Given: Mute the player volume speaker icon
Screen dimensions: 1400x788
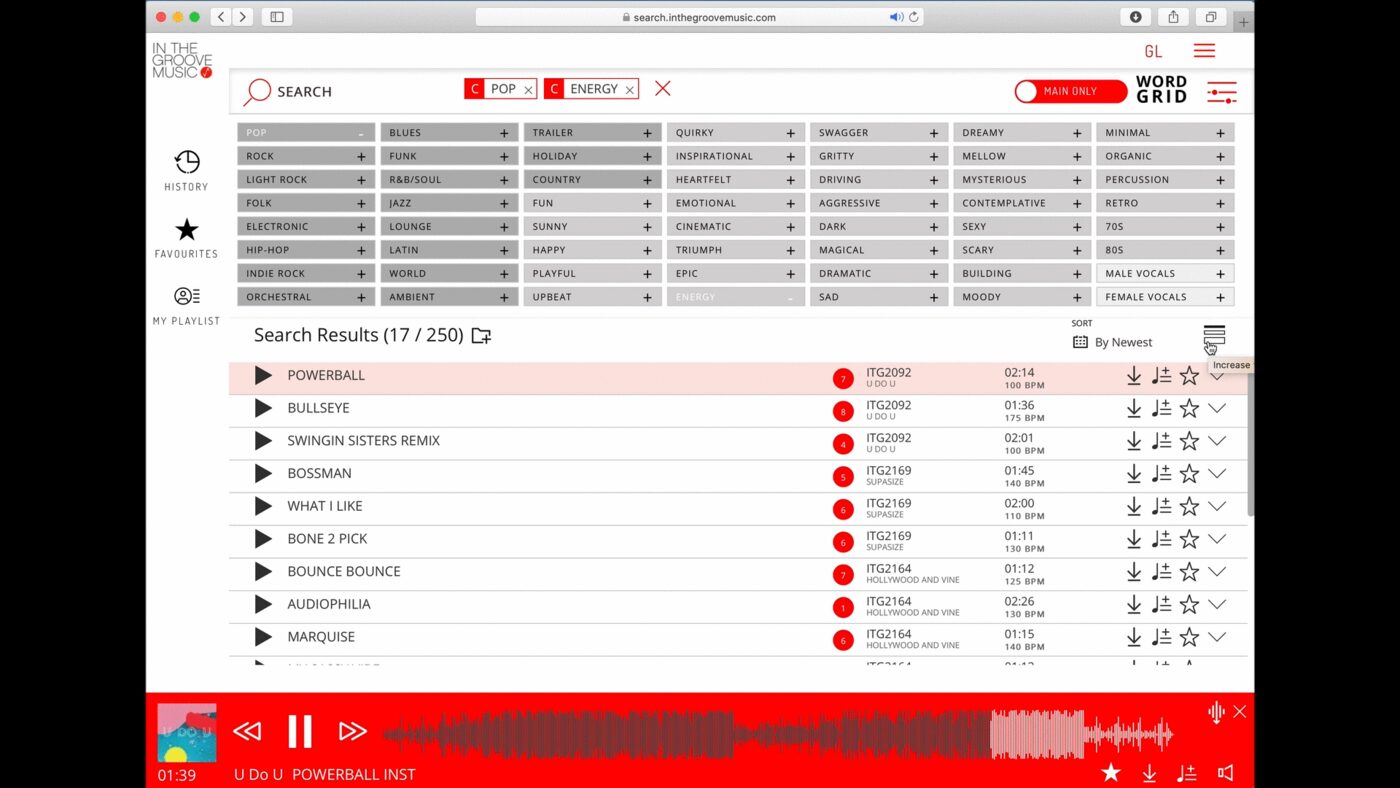Looking at the screenshot, I should tap(1225, 773).
